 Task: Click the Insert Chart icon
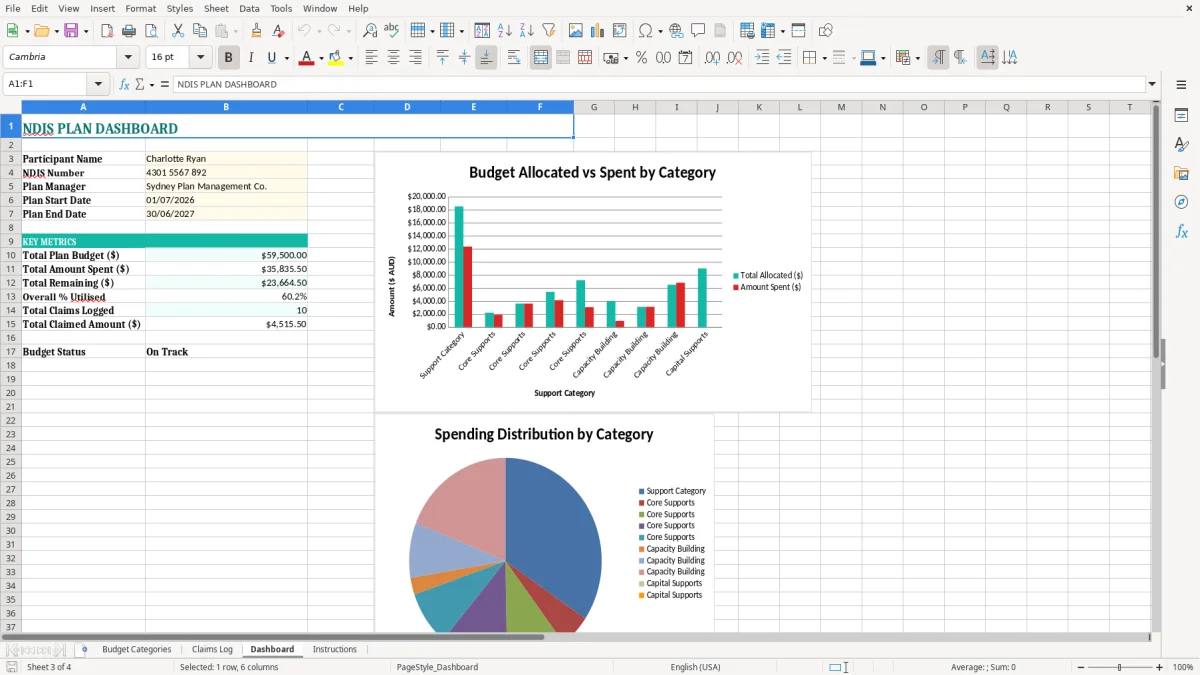coord(598,31)
